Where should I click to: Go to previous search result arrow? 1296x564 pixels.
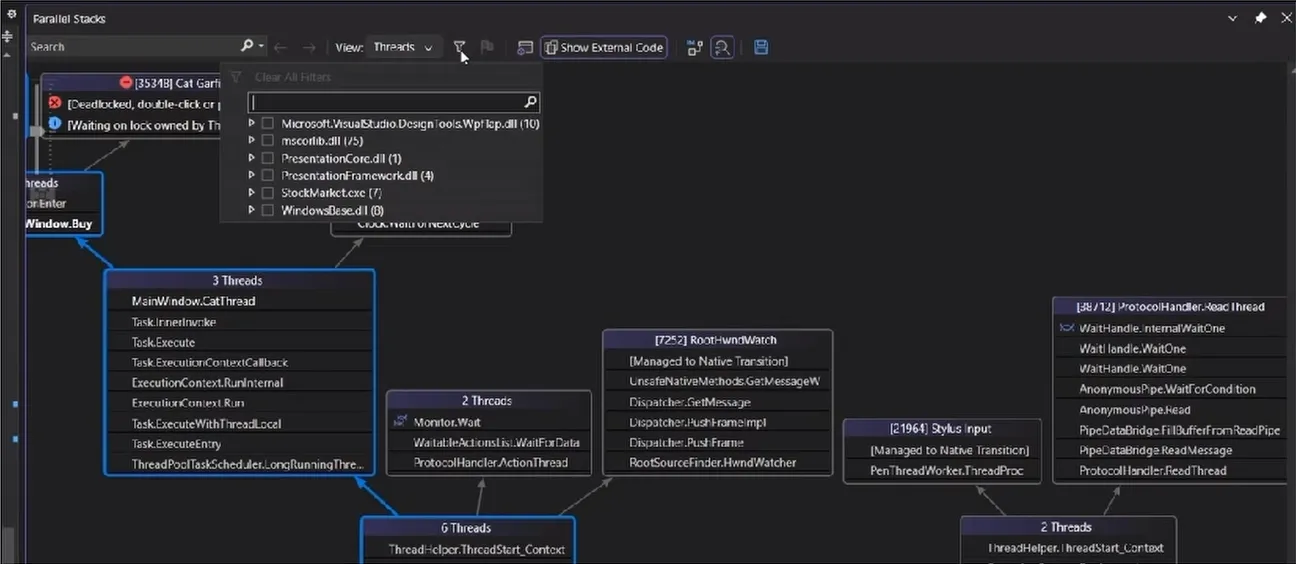tap(280, 47)
